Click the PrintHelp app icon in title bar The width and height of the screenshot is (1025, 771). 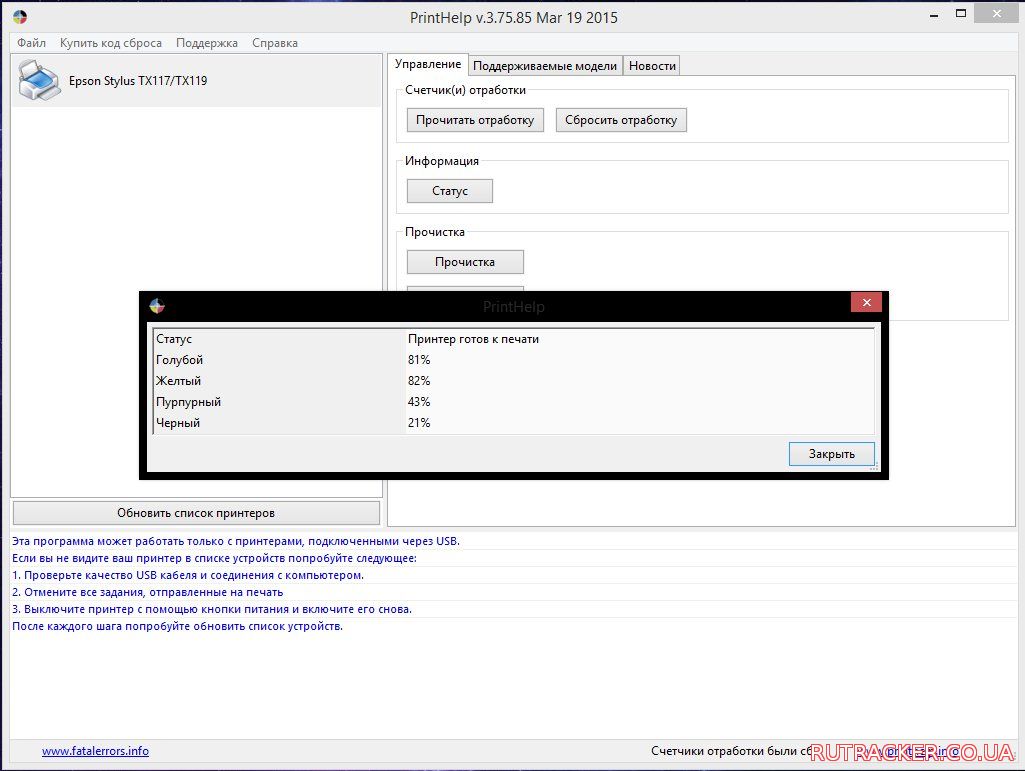(20, 17)
